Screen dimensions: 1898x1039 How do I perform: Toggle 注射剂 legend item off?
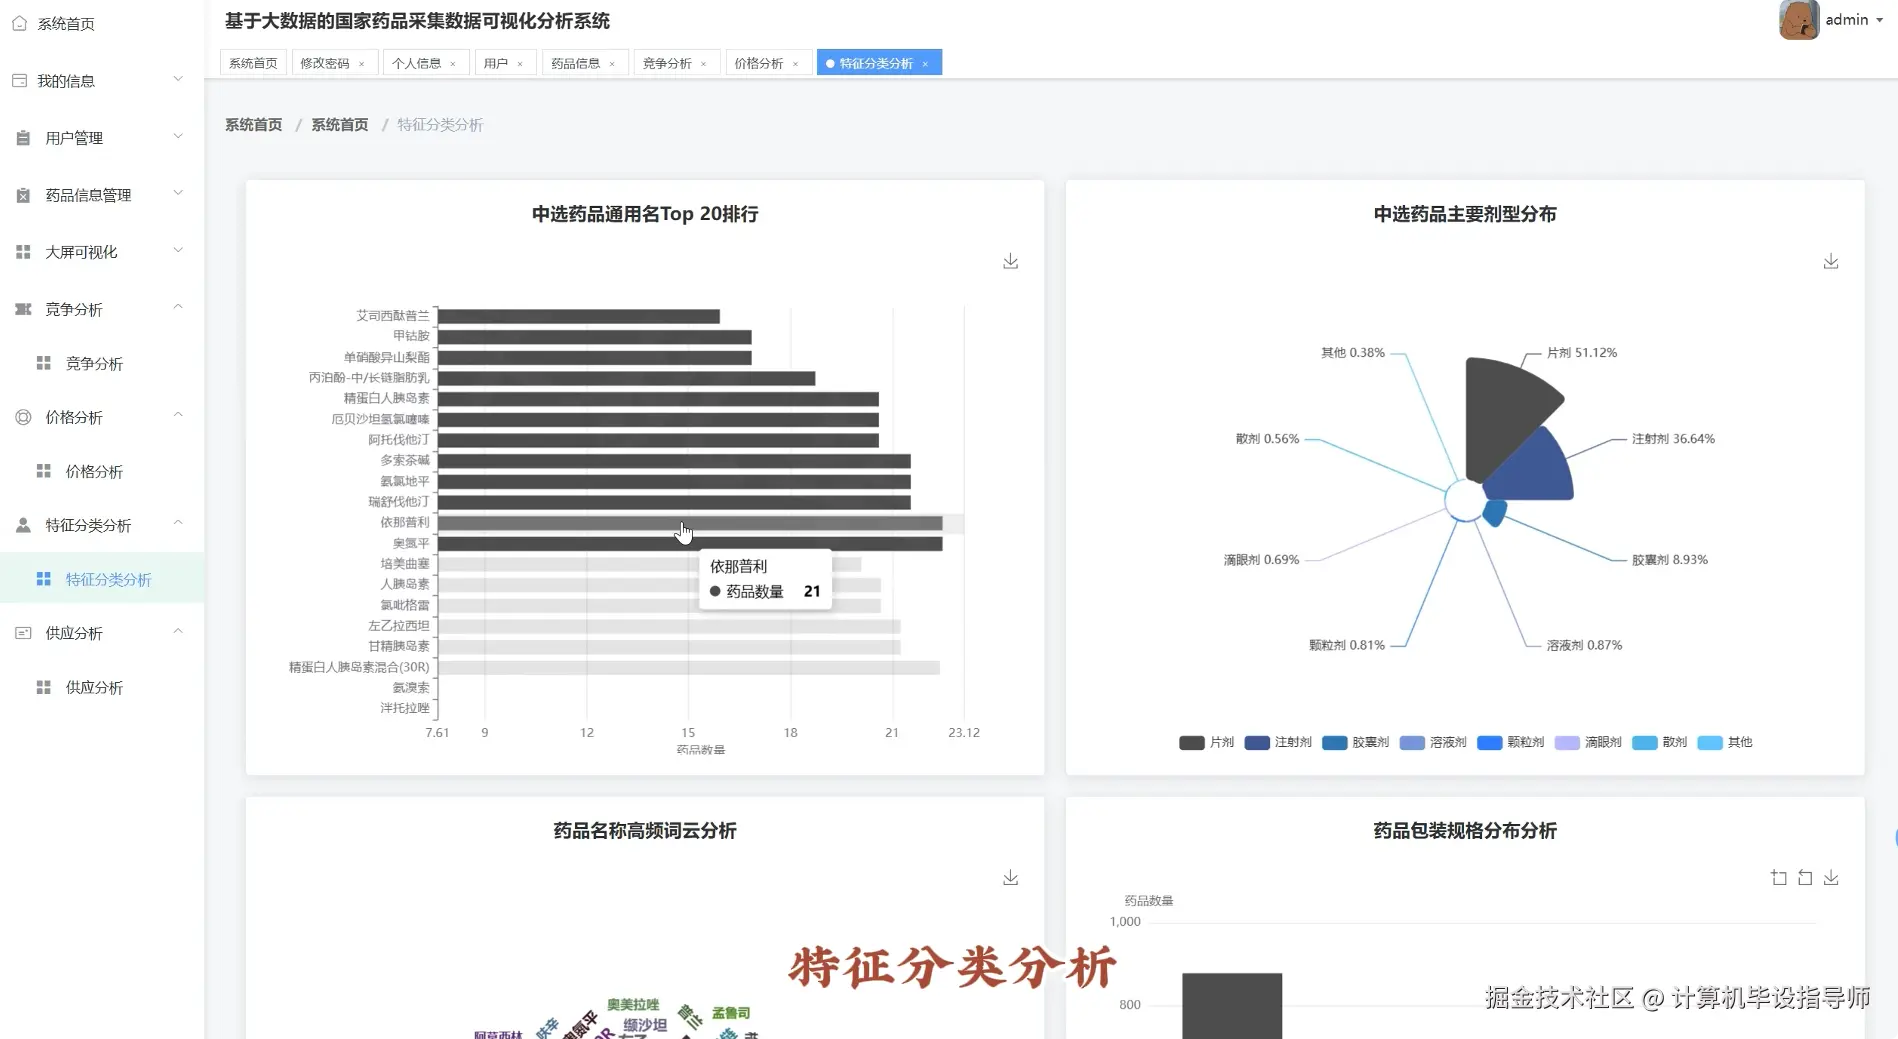tap(1276, 742)
